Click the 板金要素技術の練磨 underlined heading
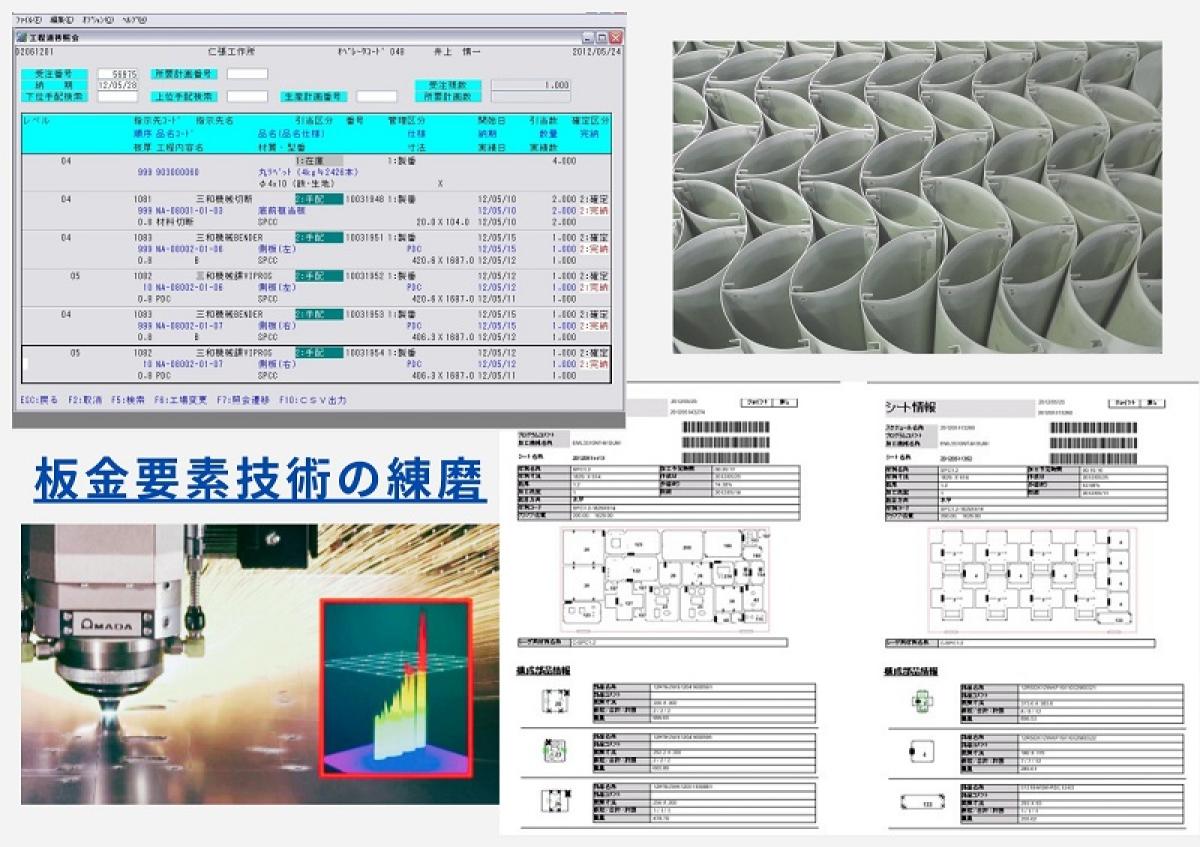 pos(259,481)
